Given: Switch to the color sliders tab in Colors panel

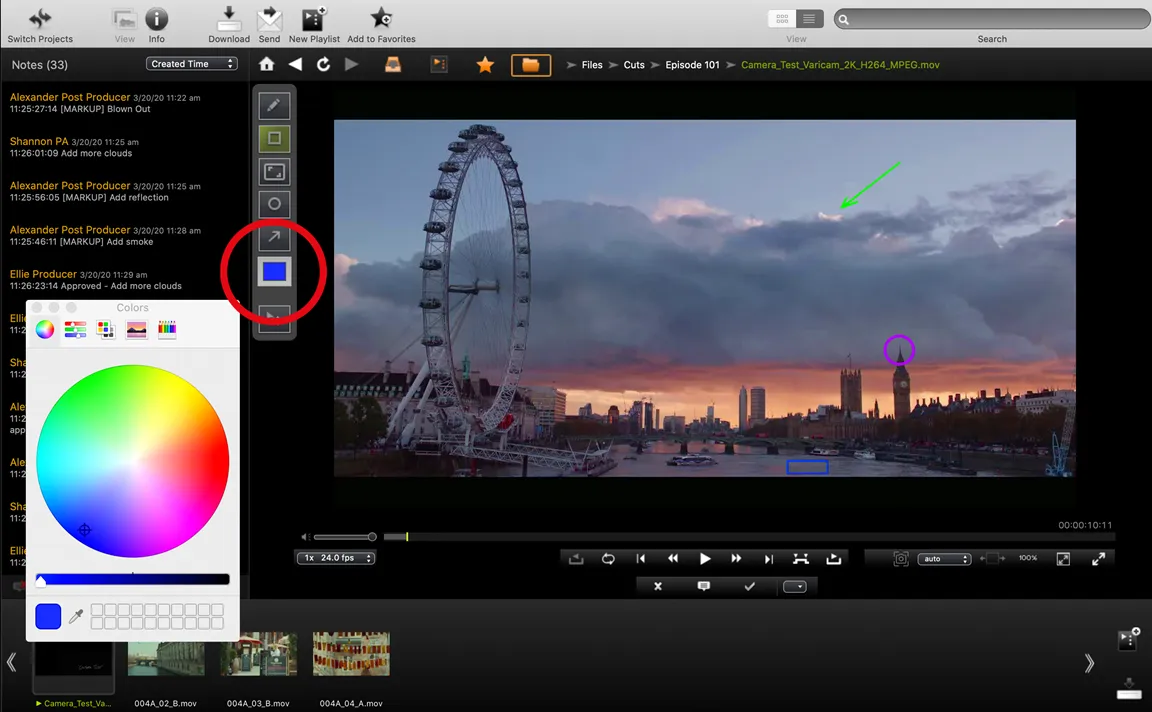Looking at the screenshot, I should (x=75, y=329).
